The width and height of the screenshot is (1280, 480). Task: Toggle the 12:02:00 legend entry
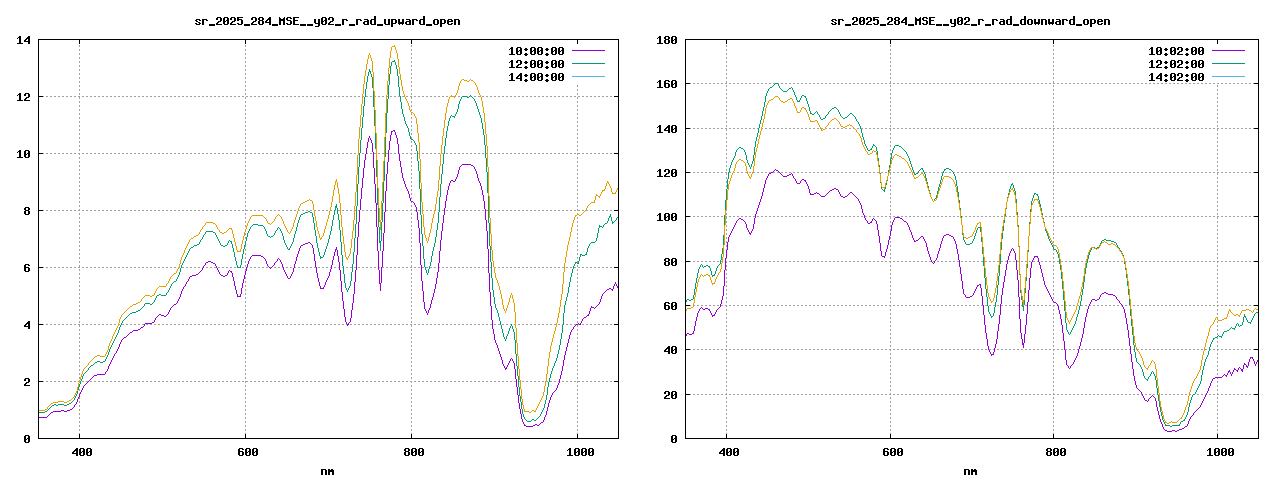pyautogui.click(x=1176, y=64)
